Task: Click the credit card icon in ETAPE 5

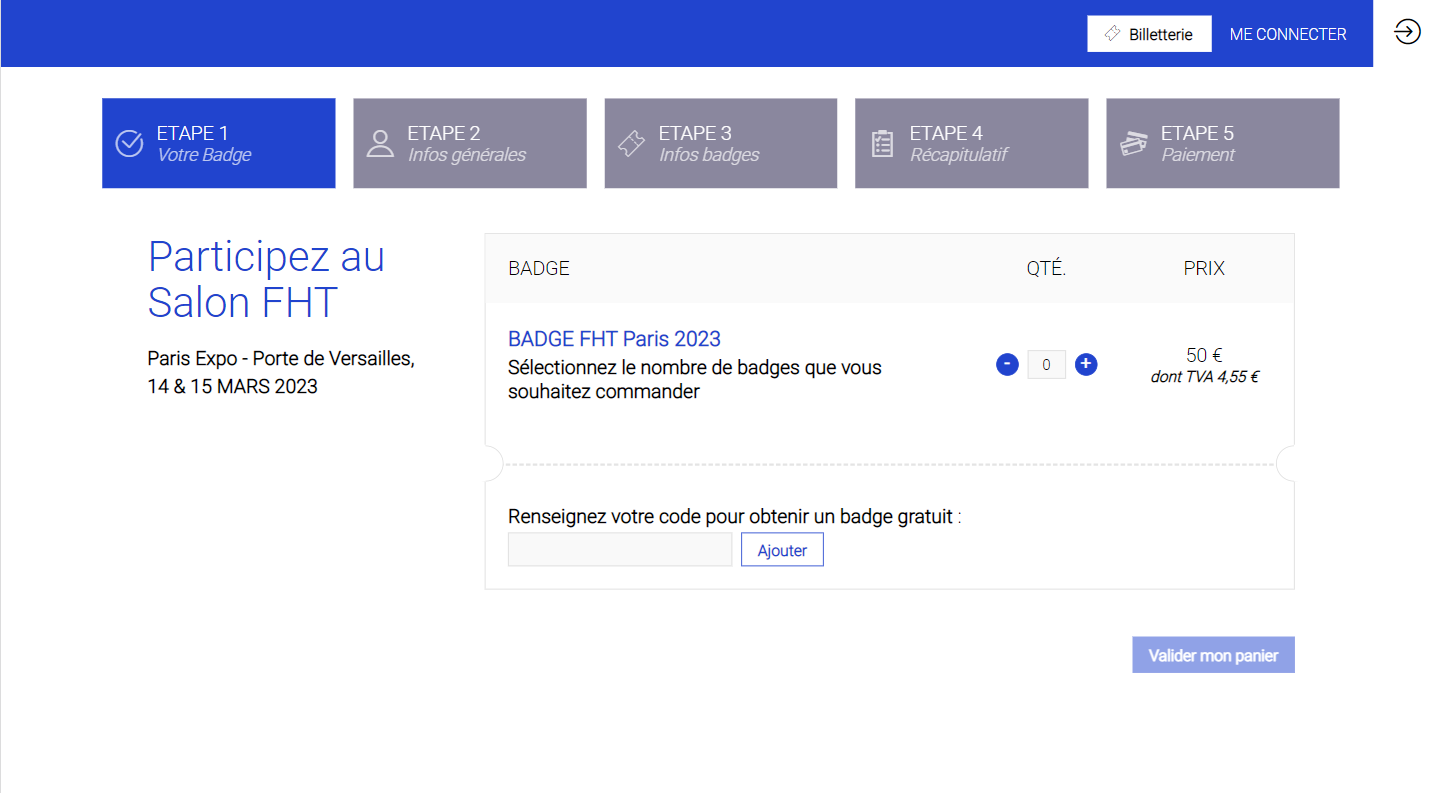Action: coord(1133,143)
